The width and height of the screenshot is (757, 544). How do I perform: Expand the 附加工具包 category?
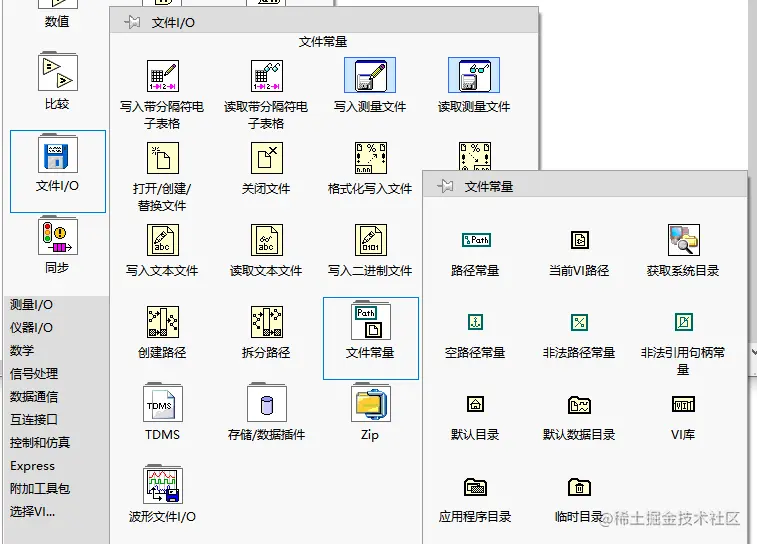coord(40,488)
